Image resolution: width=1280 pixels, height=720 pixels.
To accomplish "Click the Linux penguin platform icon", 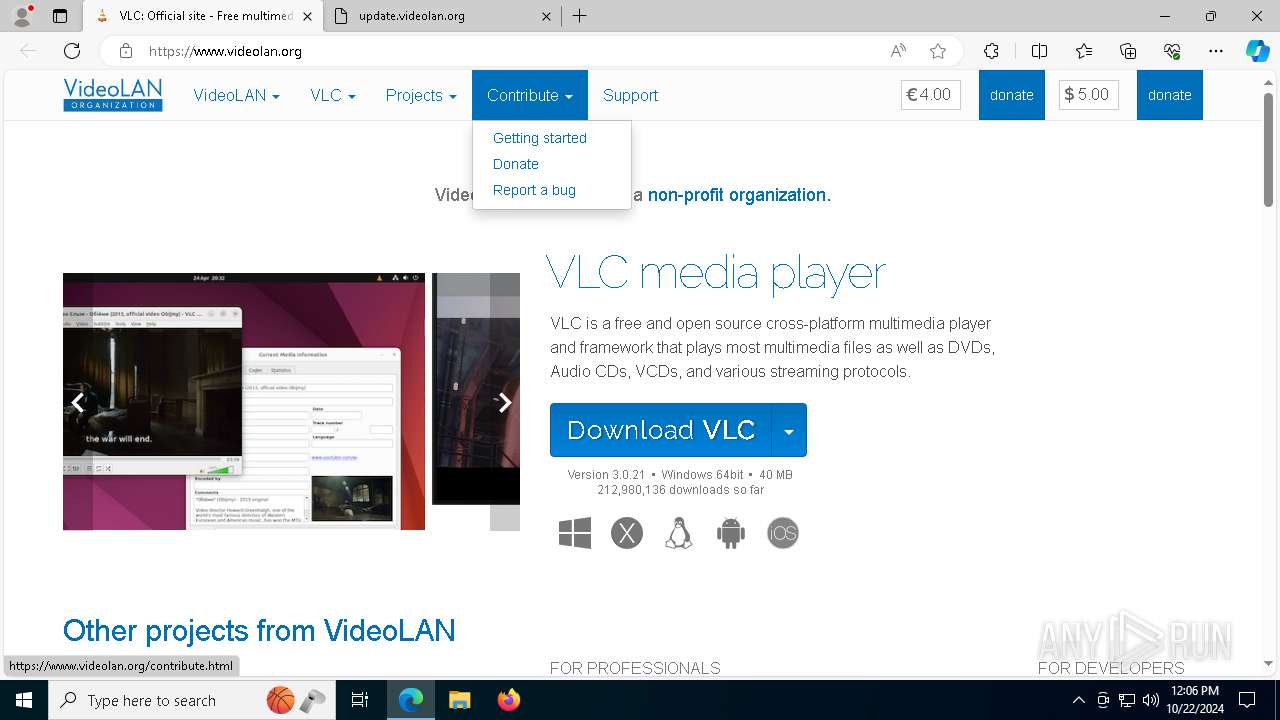I will [x=679, y=533].
